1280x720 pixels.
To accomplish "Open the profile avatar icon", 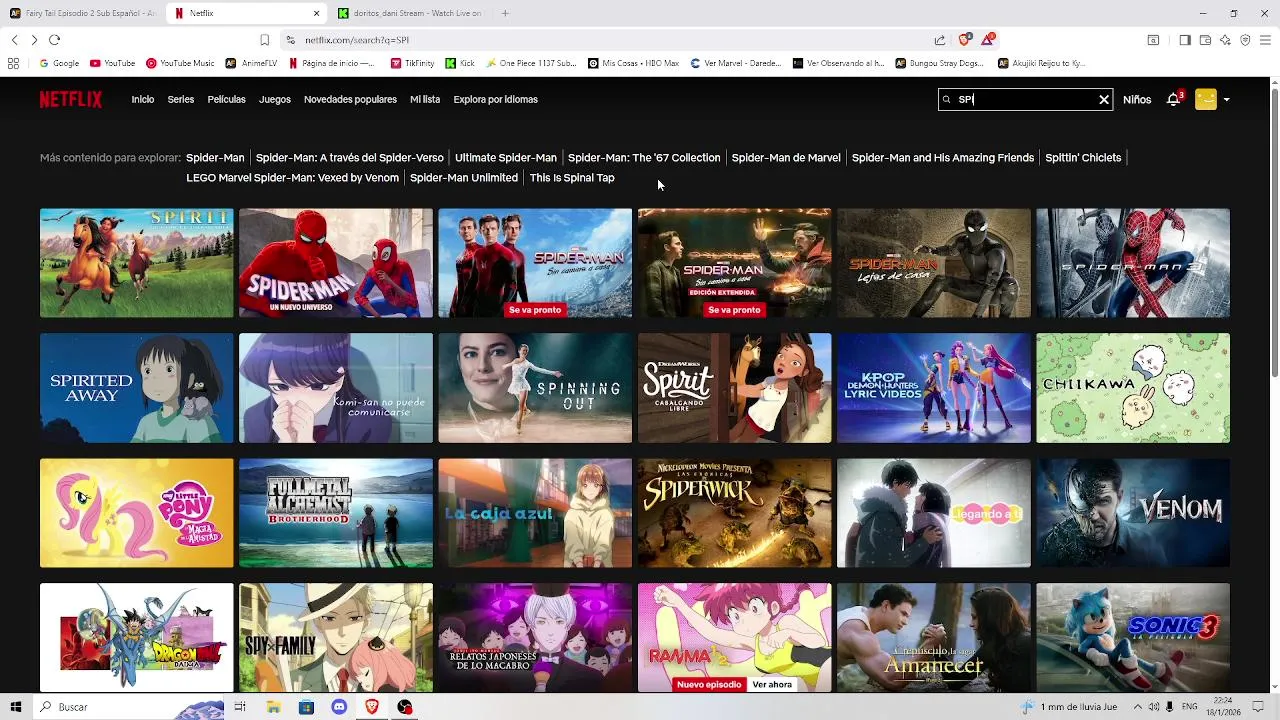I will [x=1206, y=99].
